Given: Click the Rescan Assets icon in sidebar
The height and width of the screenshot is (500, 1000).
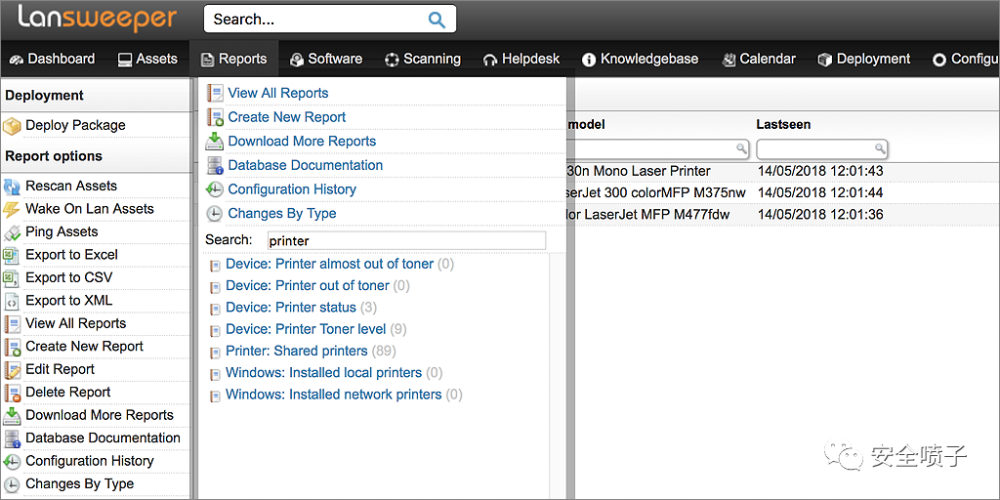Looking at the screenshot, I should 12,187.
